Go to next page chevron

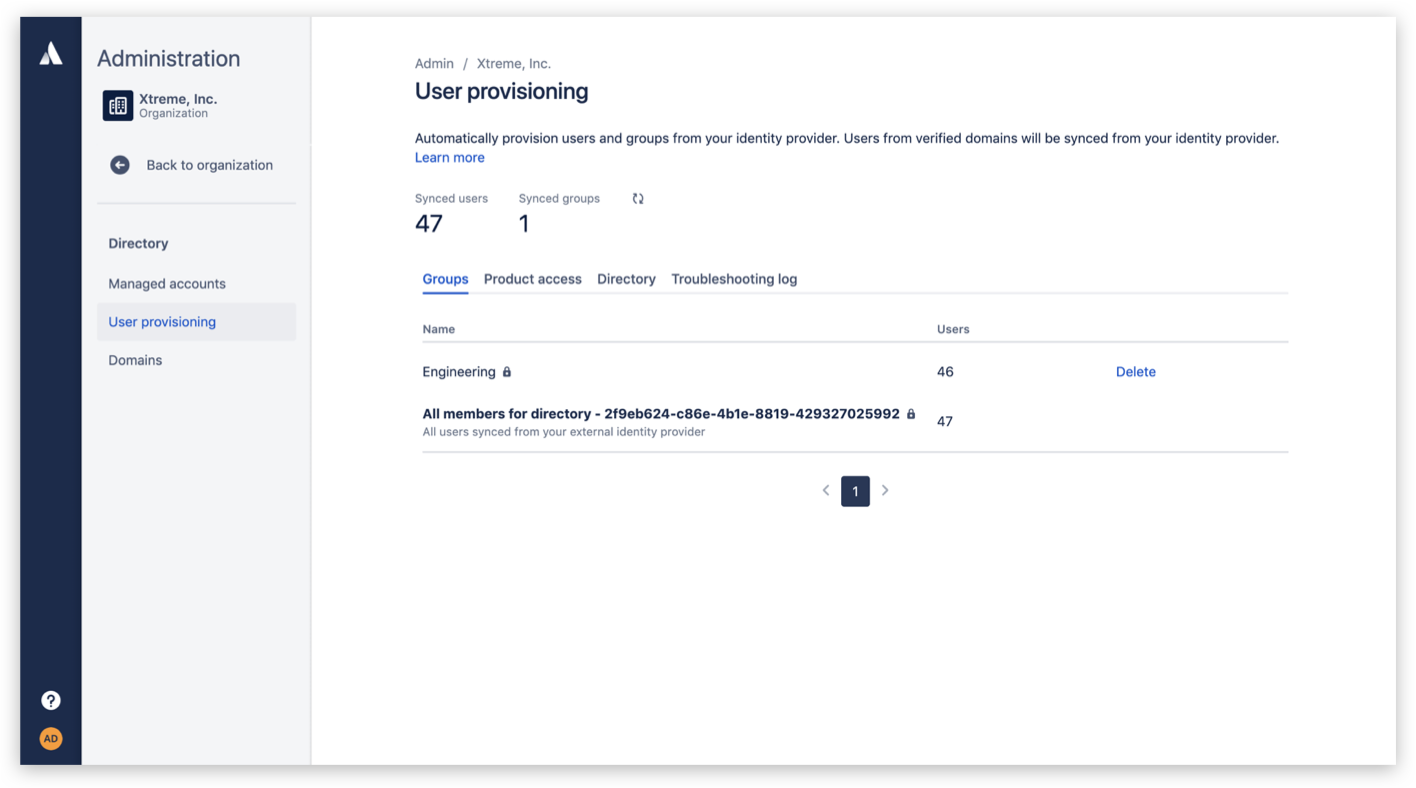point(885,491)
